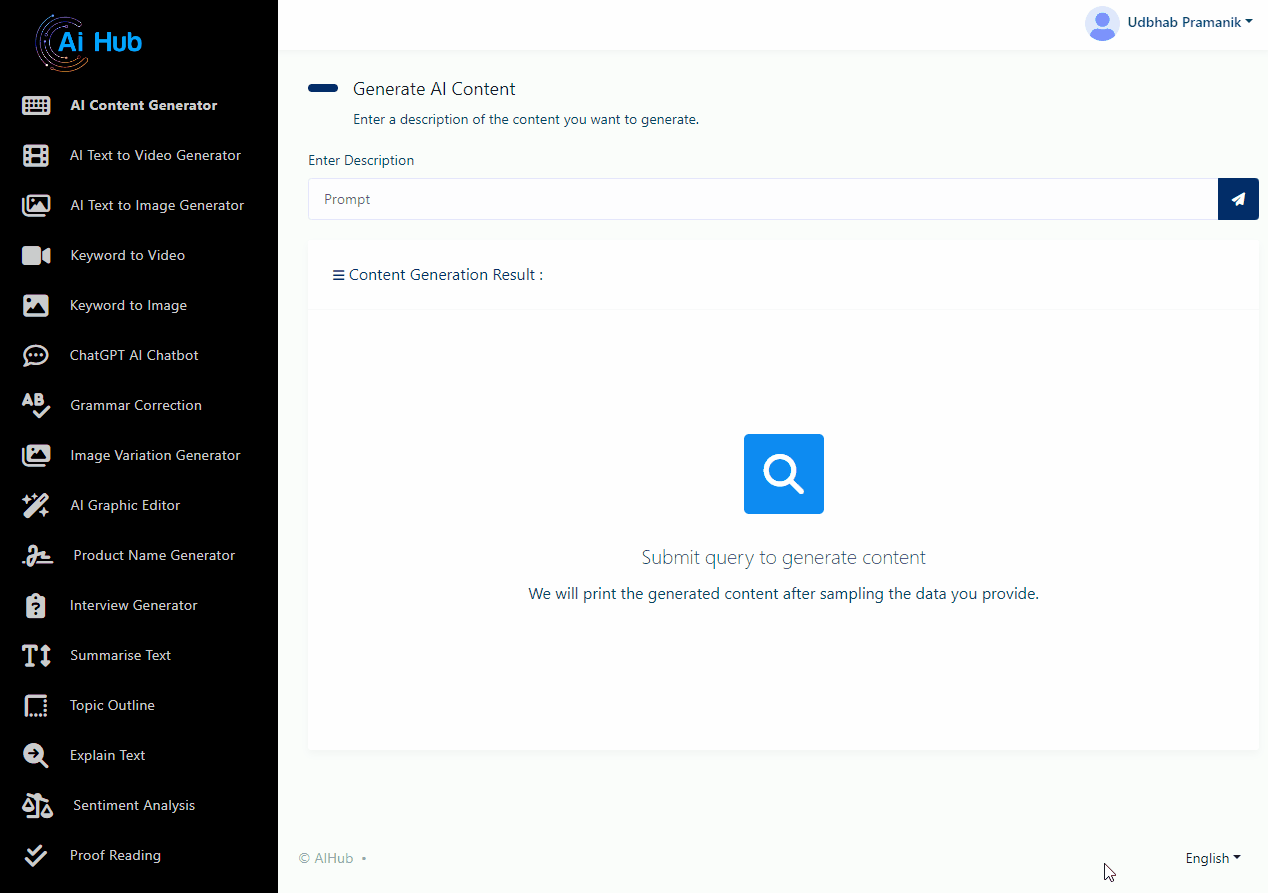Click the Ai Hub logo
This screenshot has width=1268, height=893.
pos(90,41)
